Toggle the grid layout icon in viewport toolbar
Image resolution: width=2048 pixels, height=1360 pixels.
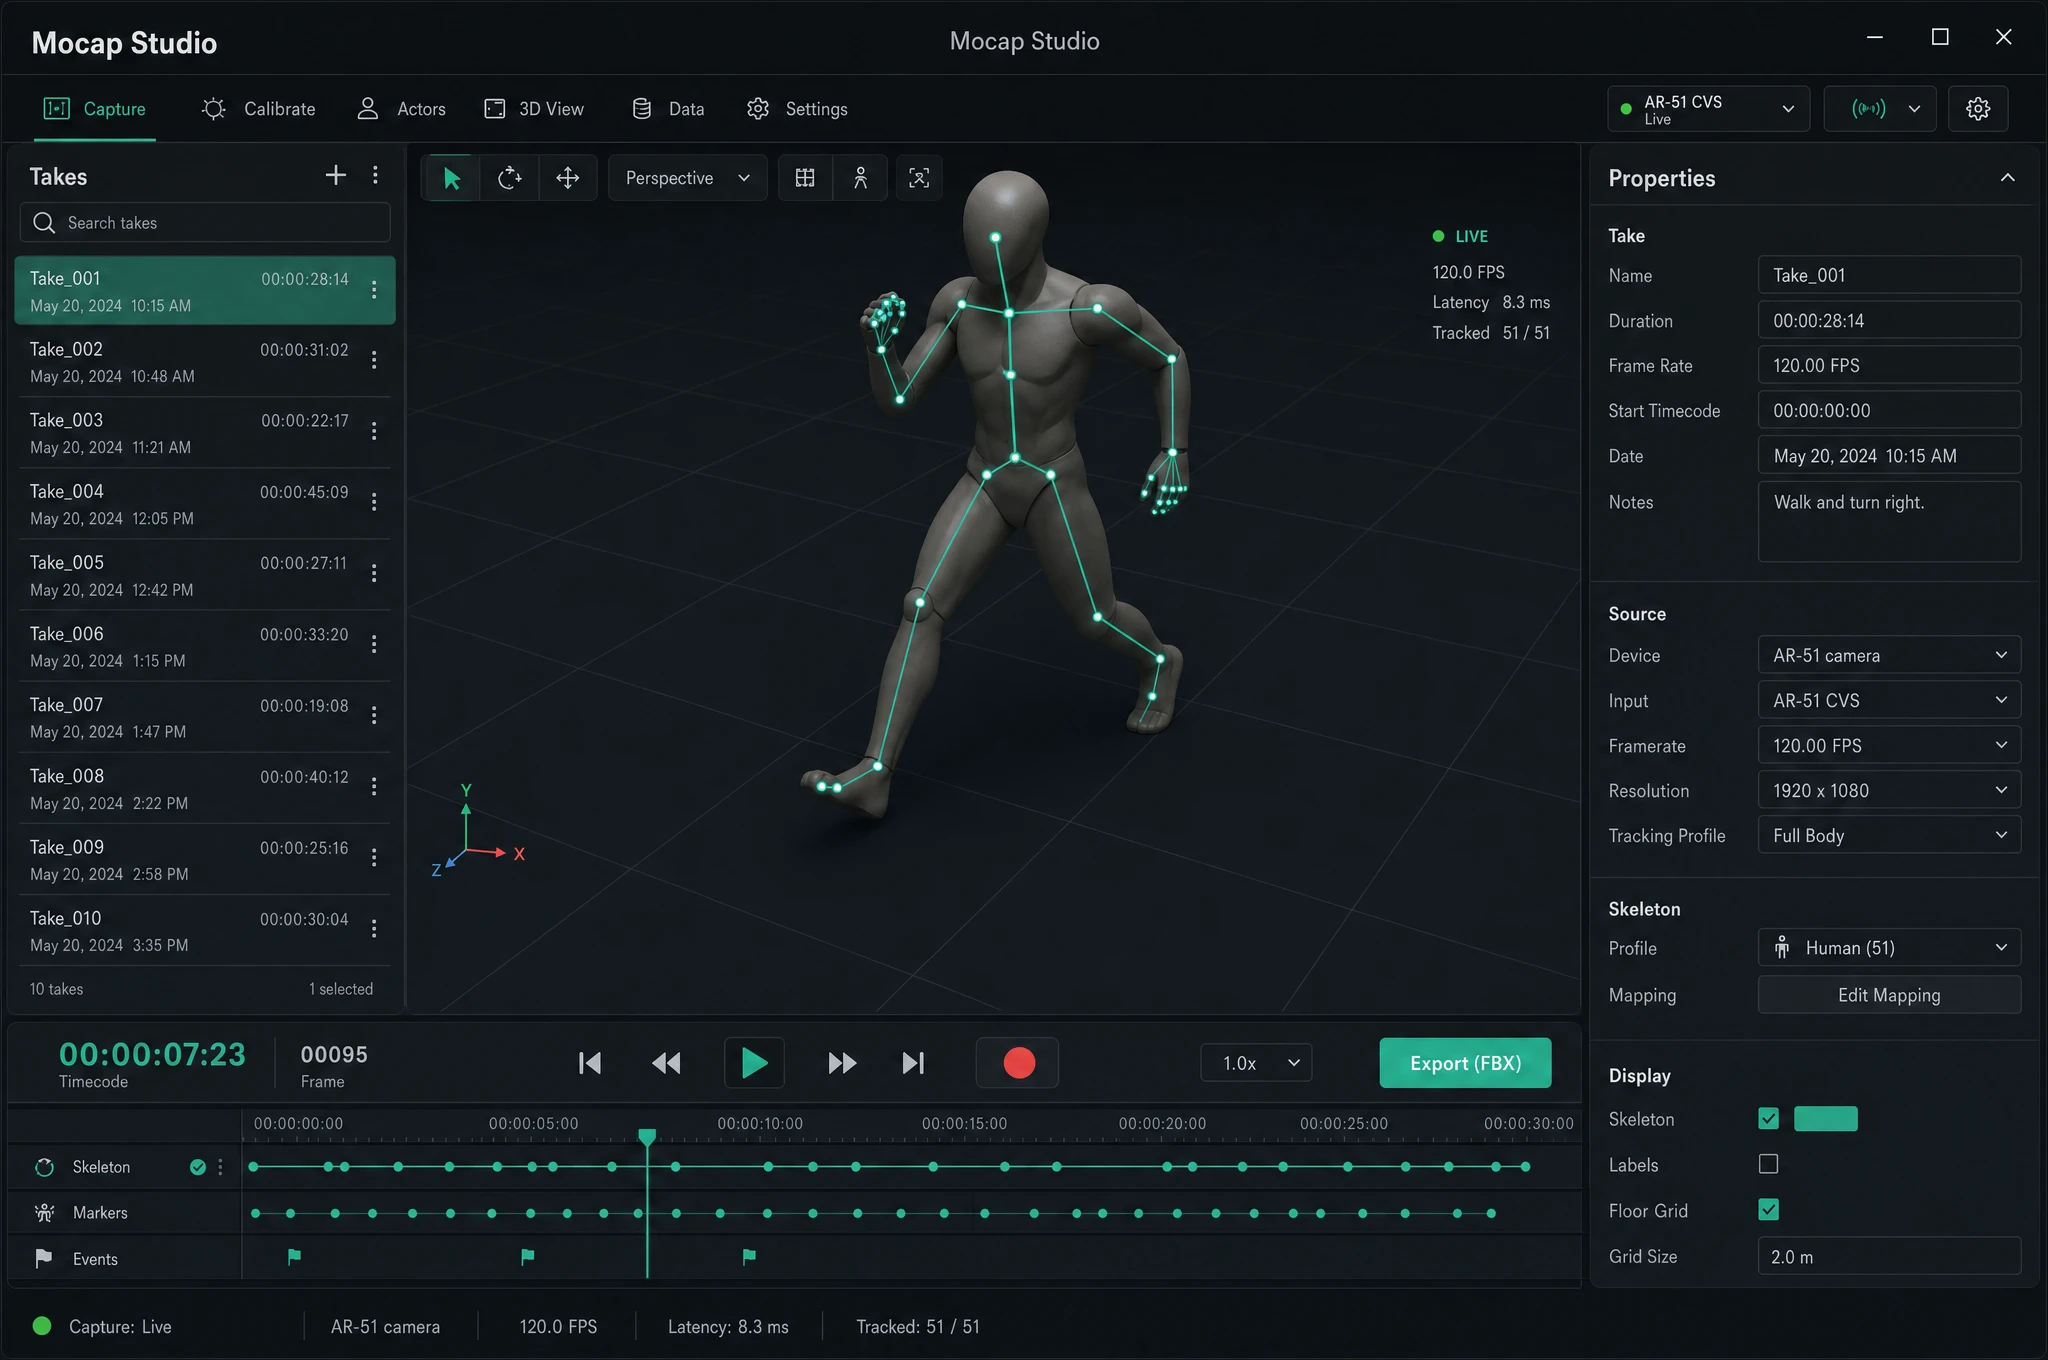tap(805, 178)
